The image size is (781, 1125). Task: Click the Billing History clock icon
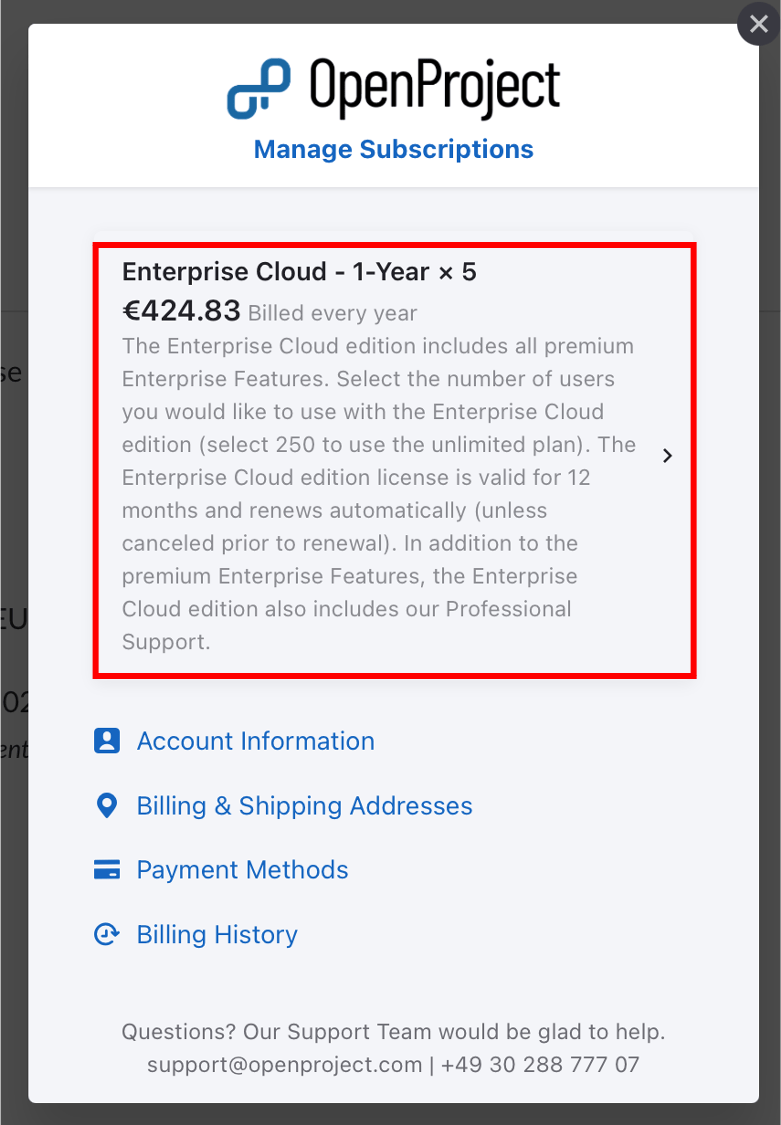coord(106,935)
